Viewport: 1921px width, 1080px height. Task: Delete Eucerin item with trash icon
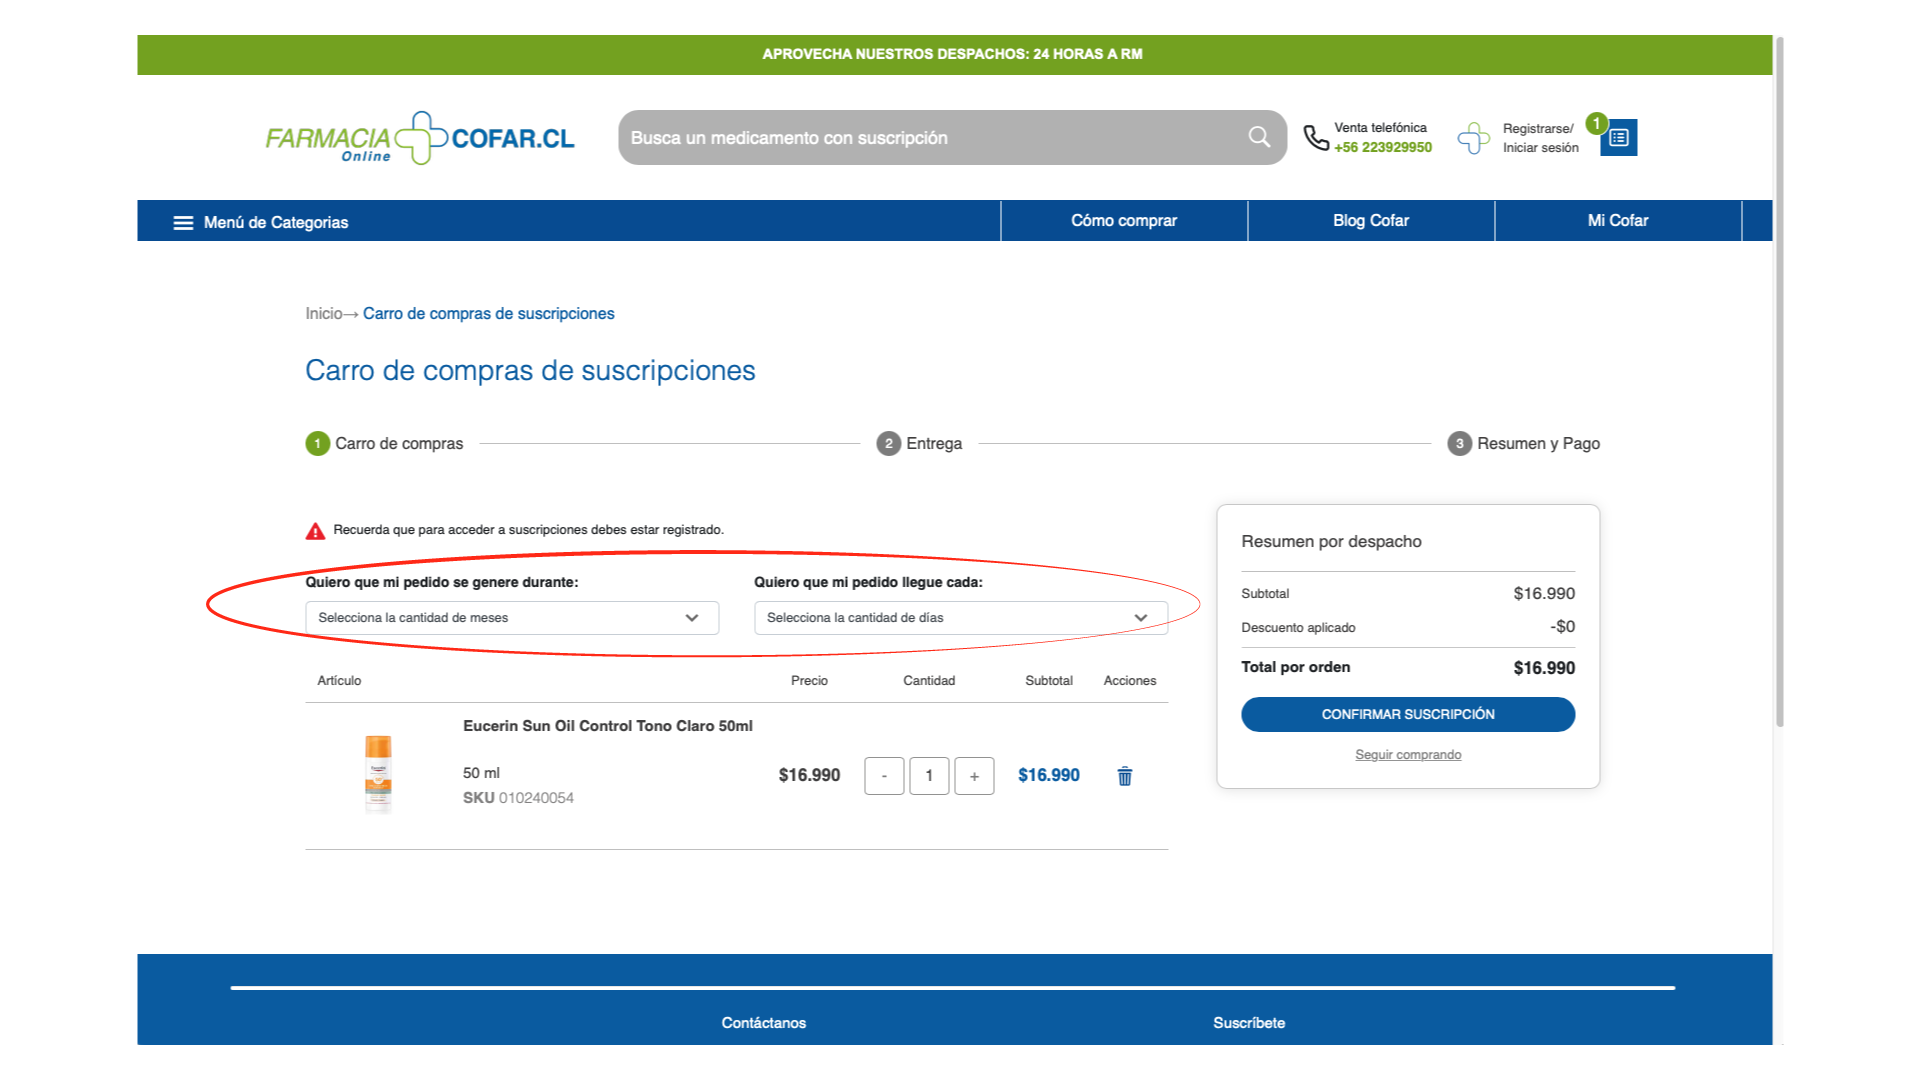(x=1124, y=776)
